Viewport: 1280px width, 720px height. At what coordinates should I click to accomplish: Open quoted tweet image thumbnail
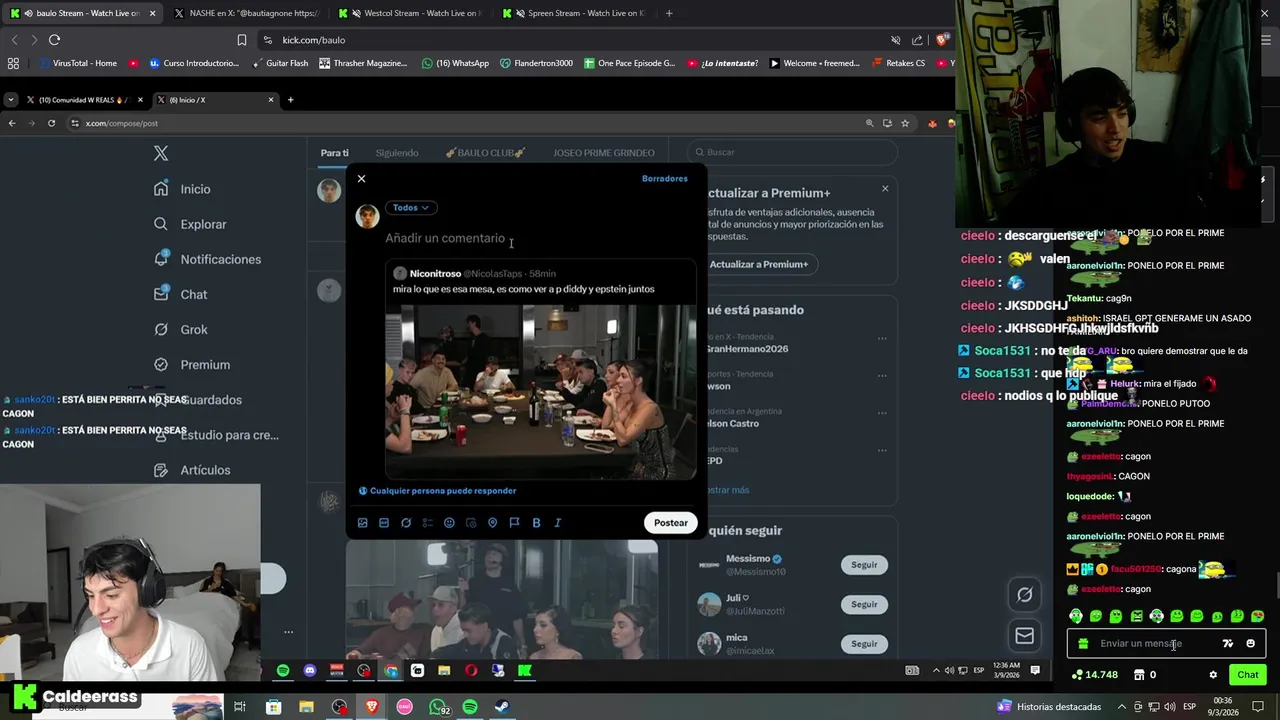point(540,390)
